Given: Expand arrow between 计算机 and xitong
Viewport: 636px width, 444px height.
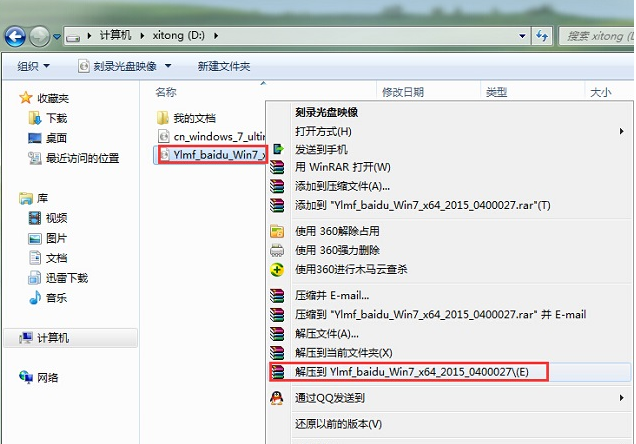Looking at the screenshot, I should click(x=142, y=36).
